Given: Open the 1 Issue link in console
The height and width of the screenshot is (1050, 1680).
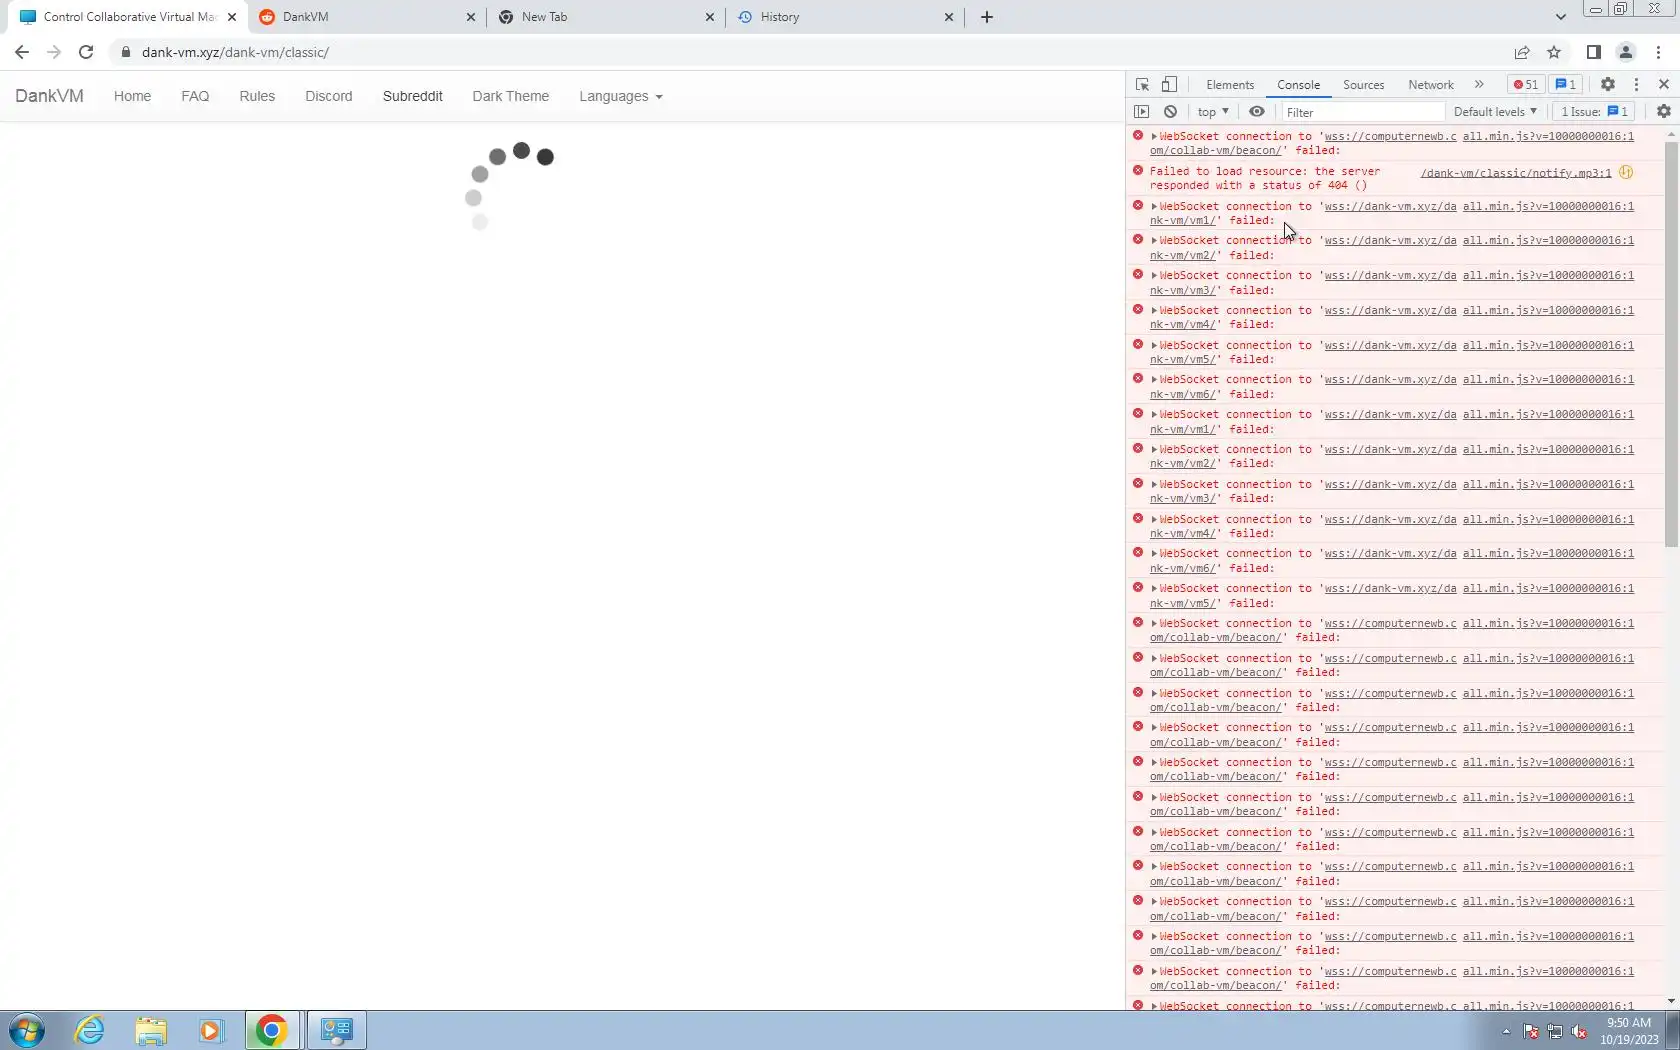Looking at the screenshot, I should (1595, 112).
